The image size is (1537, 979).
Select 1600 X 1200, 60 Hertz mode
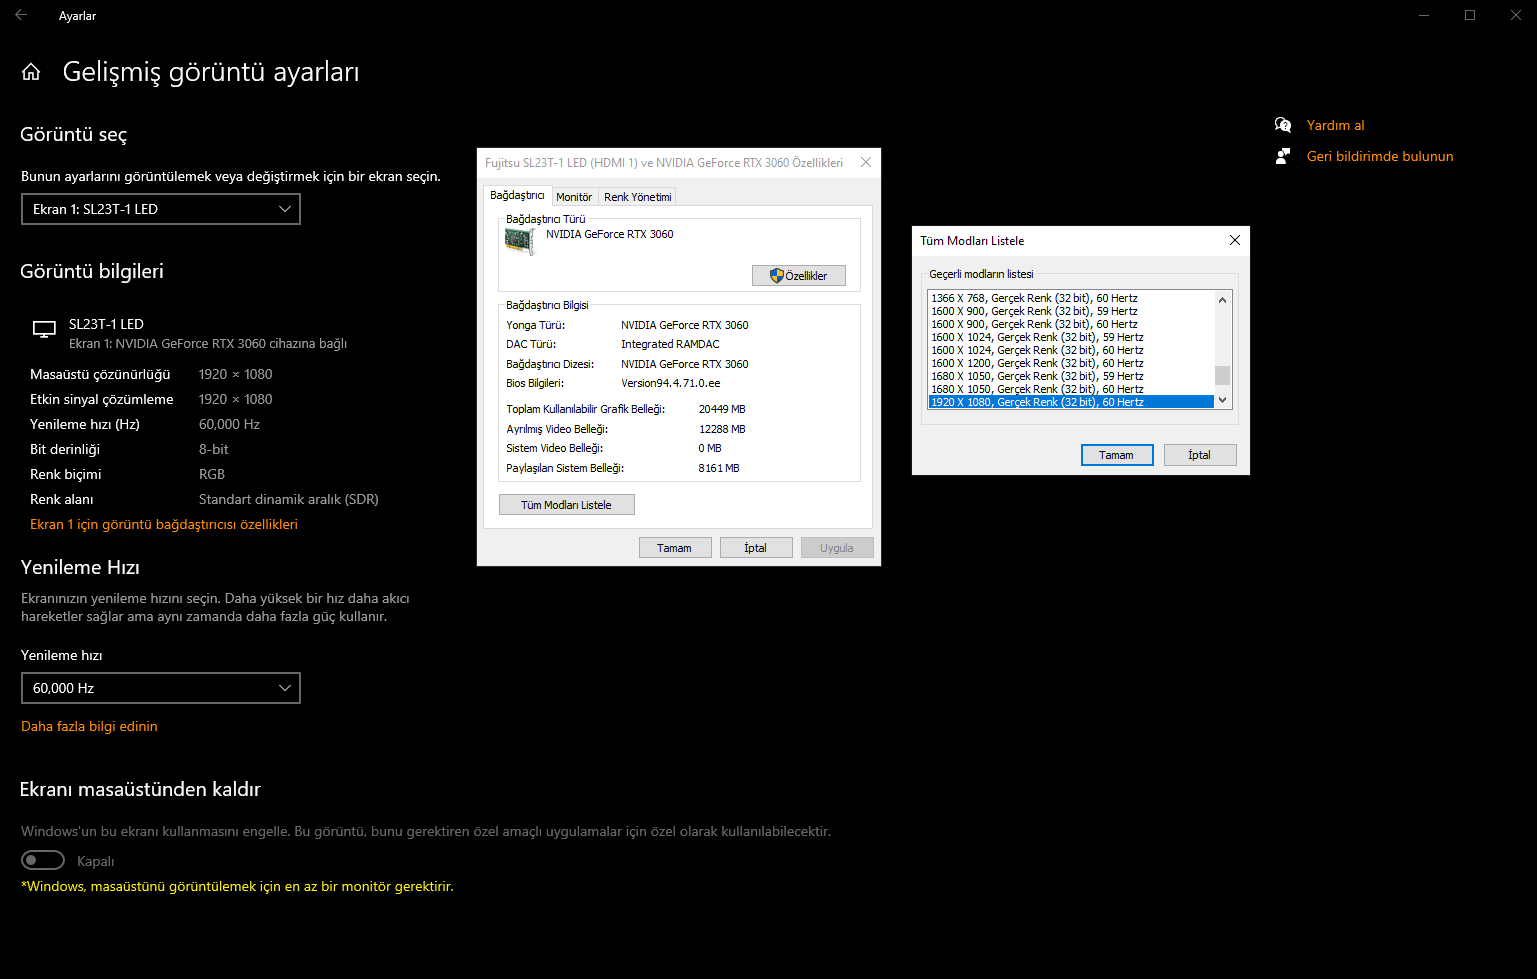pos(1071,363)
